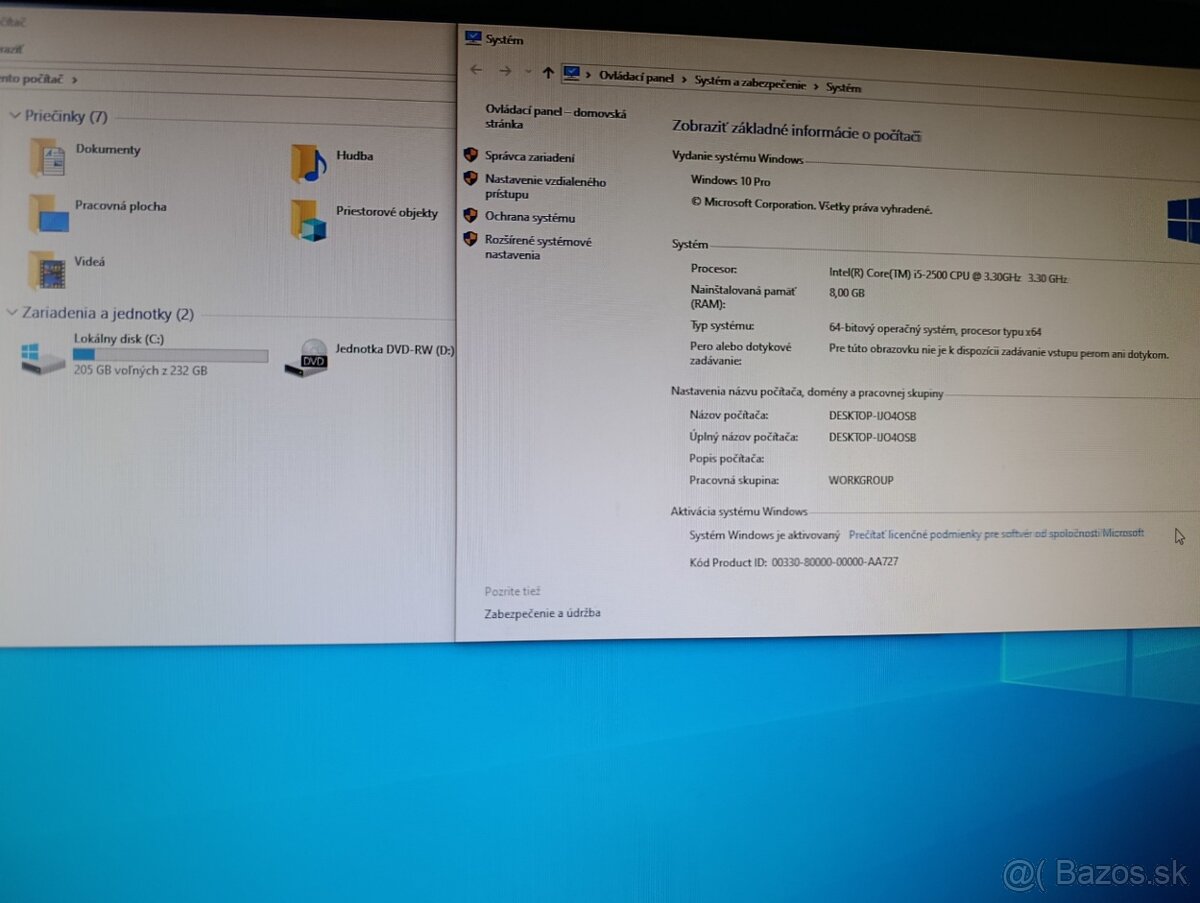Open Ochrana systému link
The width and height of the screenshot is (1200, 903).
click(x=530, y=217)
